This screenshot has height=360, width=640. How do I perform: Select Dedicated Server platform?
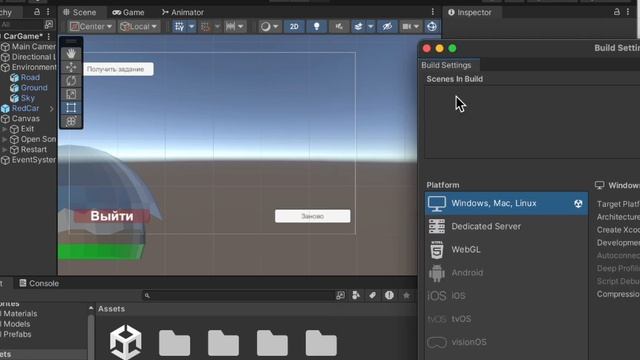tap(506, 226)
